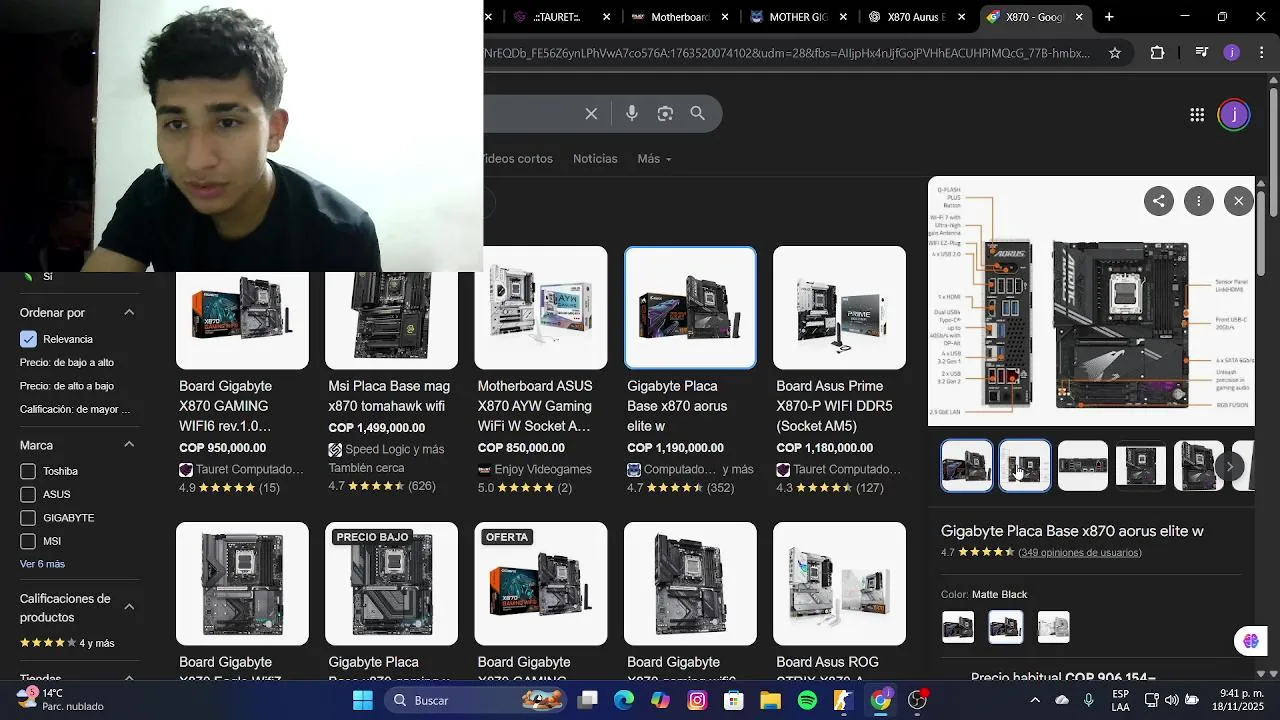The width and height of the screenshot is (1280, 720).
Task: Close the product detail panel
Action: coord(1238,201)
